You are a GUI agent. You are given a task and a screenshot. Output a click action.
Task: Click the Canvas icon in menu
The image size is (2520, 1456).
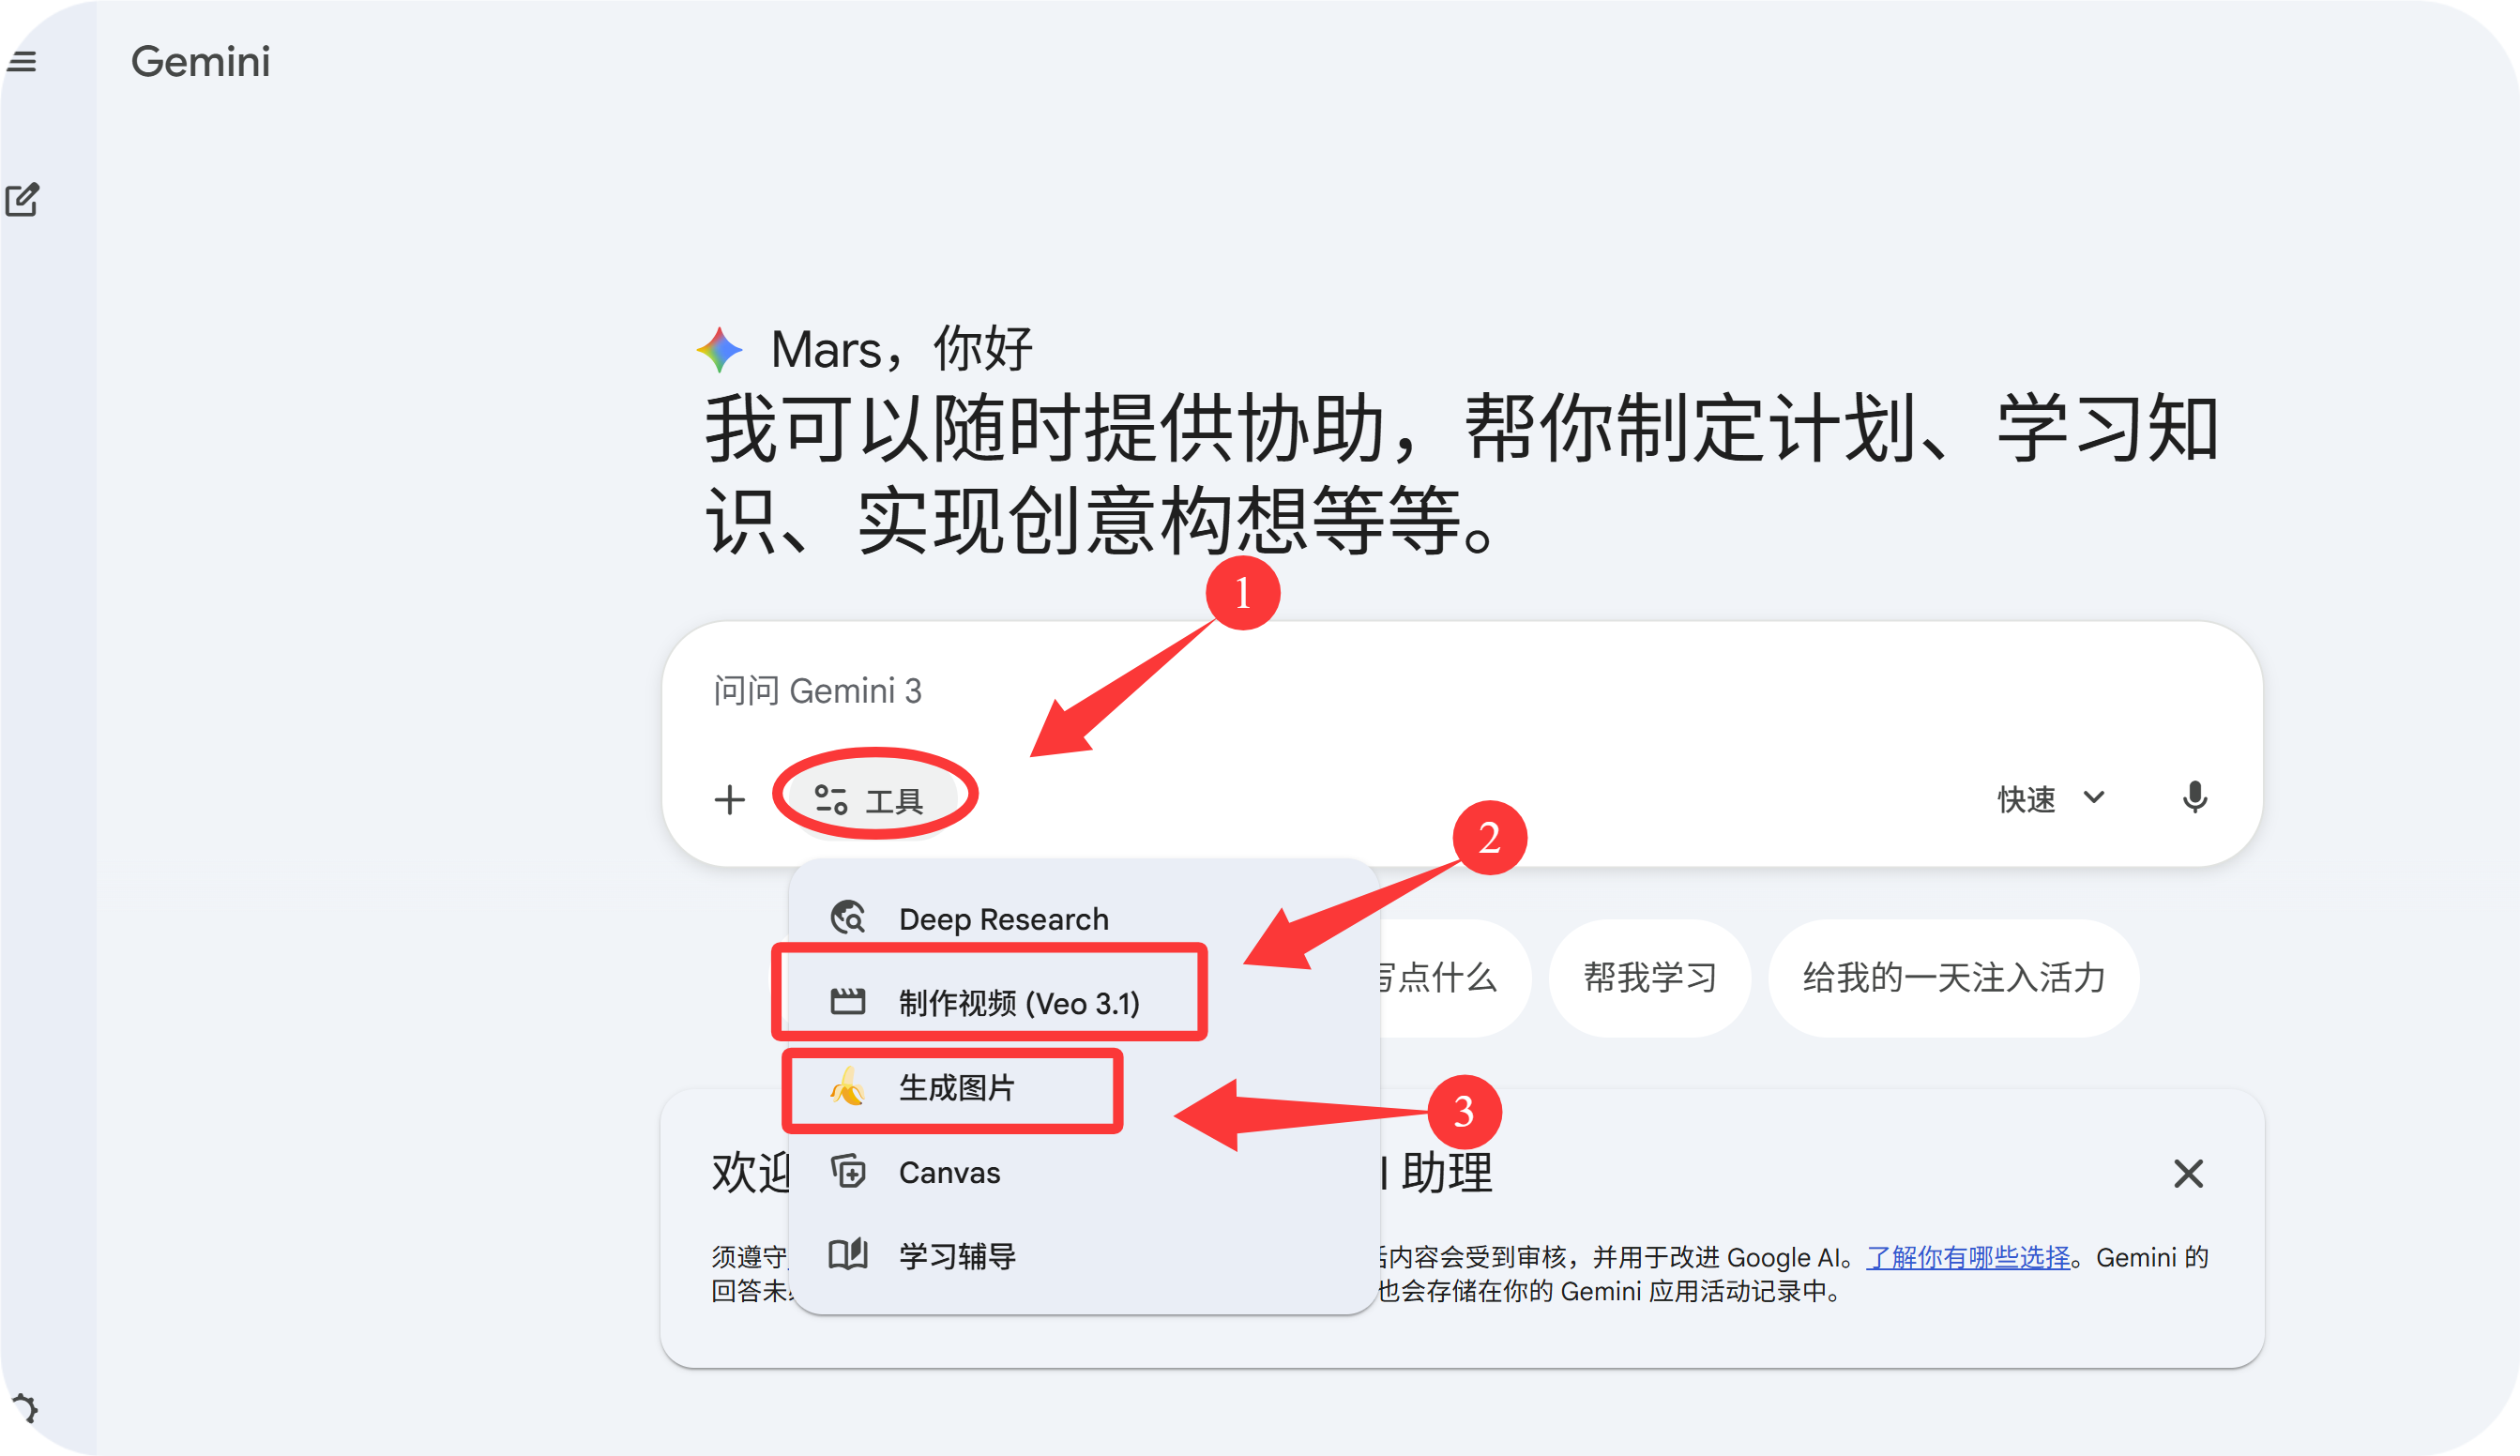[848, 1171]
